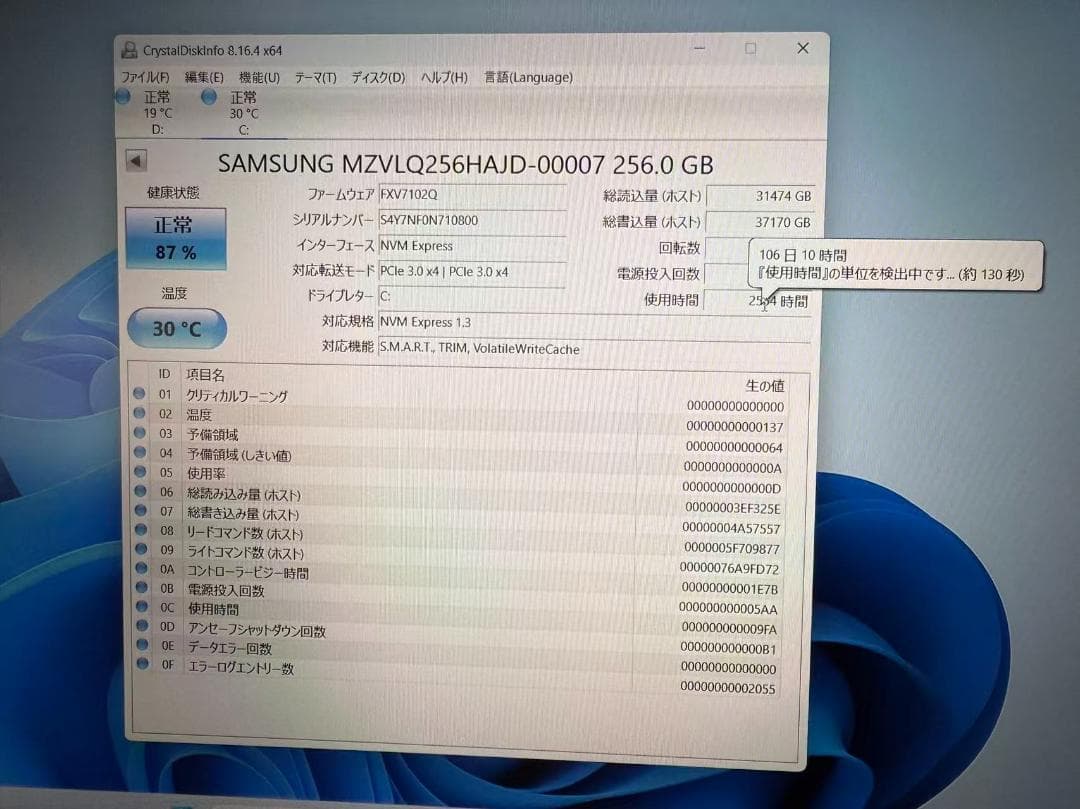Click the status indicator next to 温度 attribute

(x=139, y=414)
